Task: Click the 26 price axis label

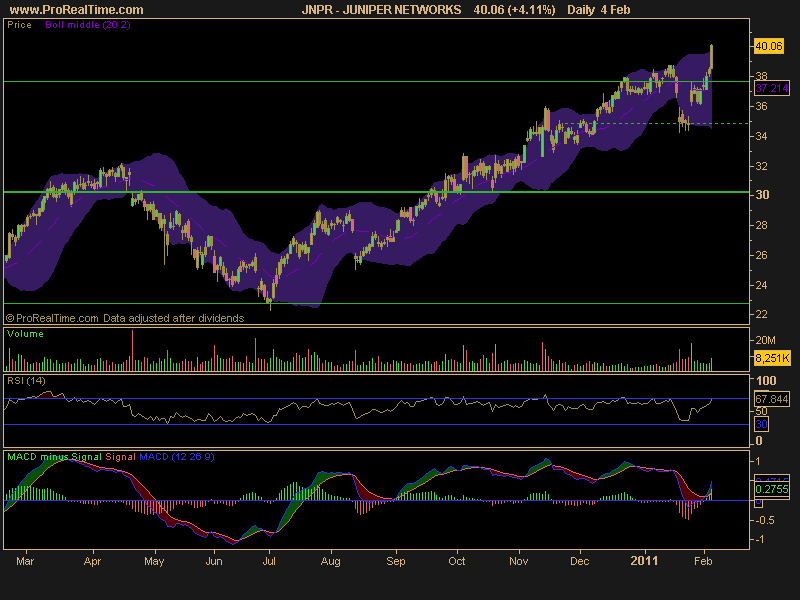Action: 761,255
